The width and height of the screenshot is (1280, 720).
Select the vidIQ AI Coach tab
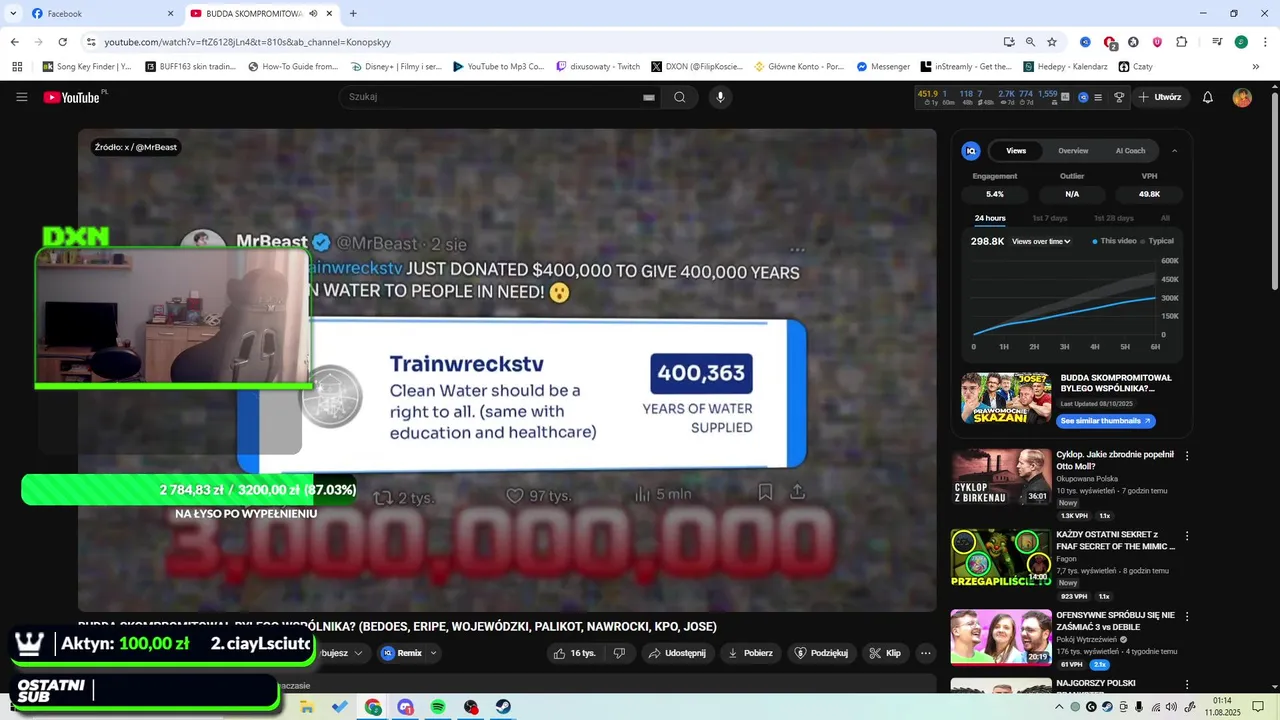(x=1130, y=151)
